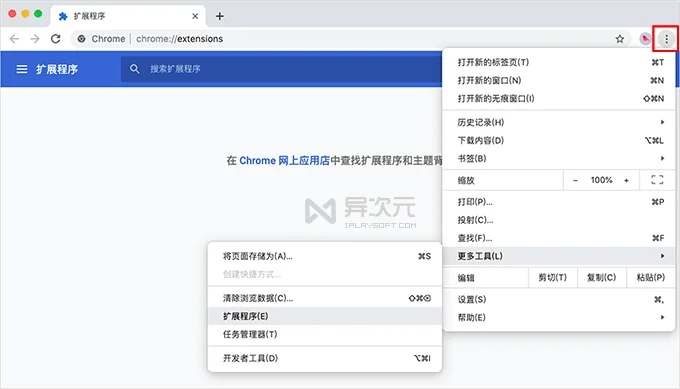Expand the 书签(B) submenu
The width and height of the screenshot is (680, 389).
click(x=559, y=159)
